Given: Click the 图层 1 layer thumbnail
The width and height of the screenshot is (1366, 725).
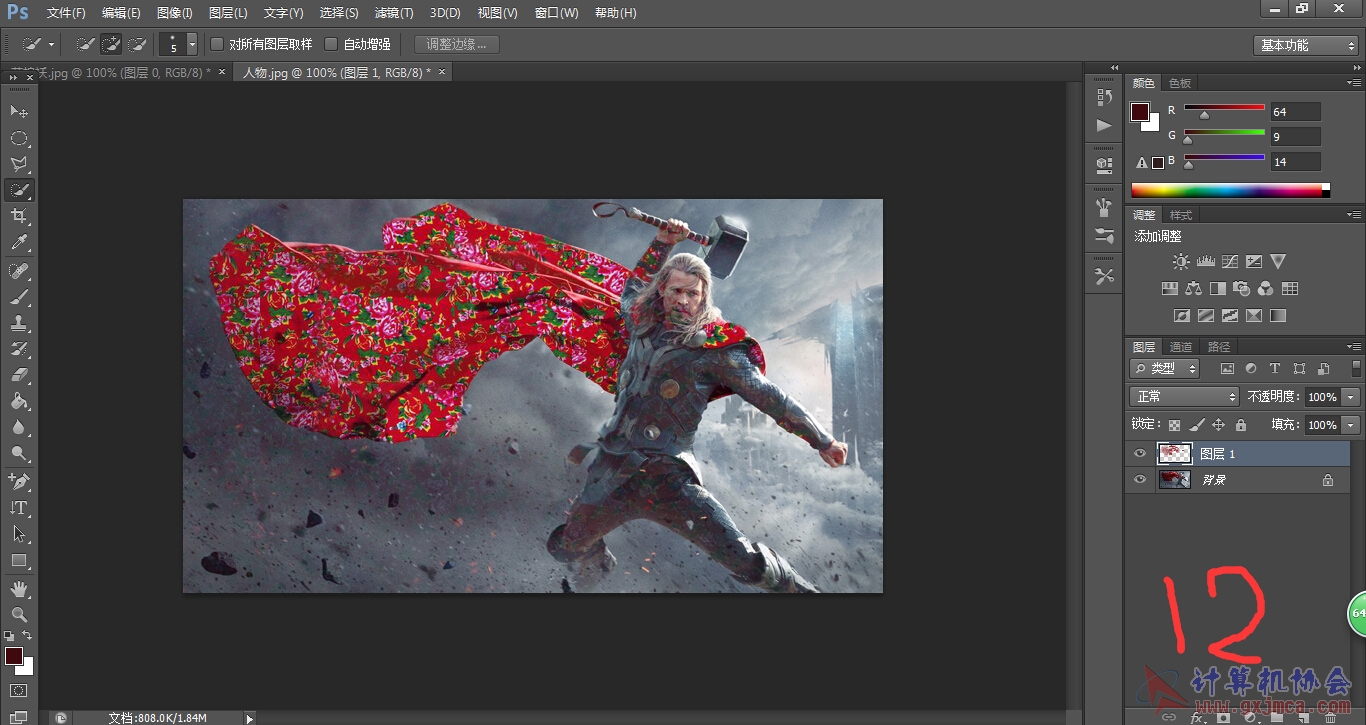Looking at the screenshot, I should pos(1175,454).
